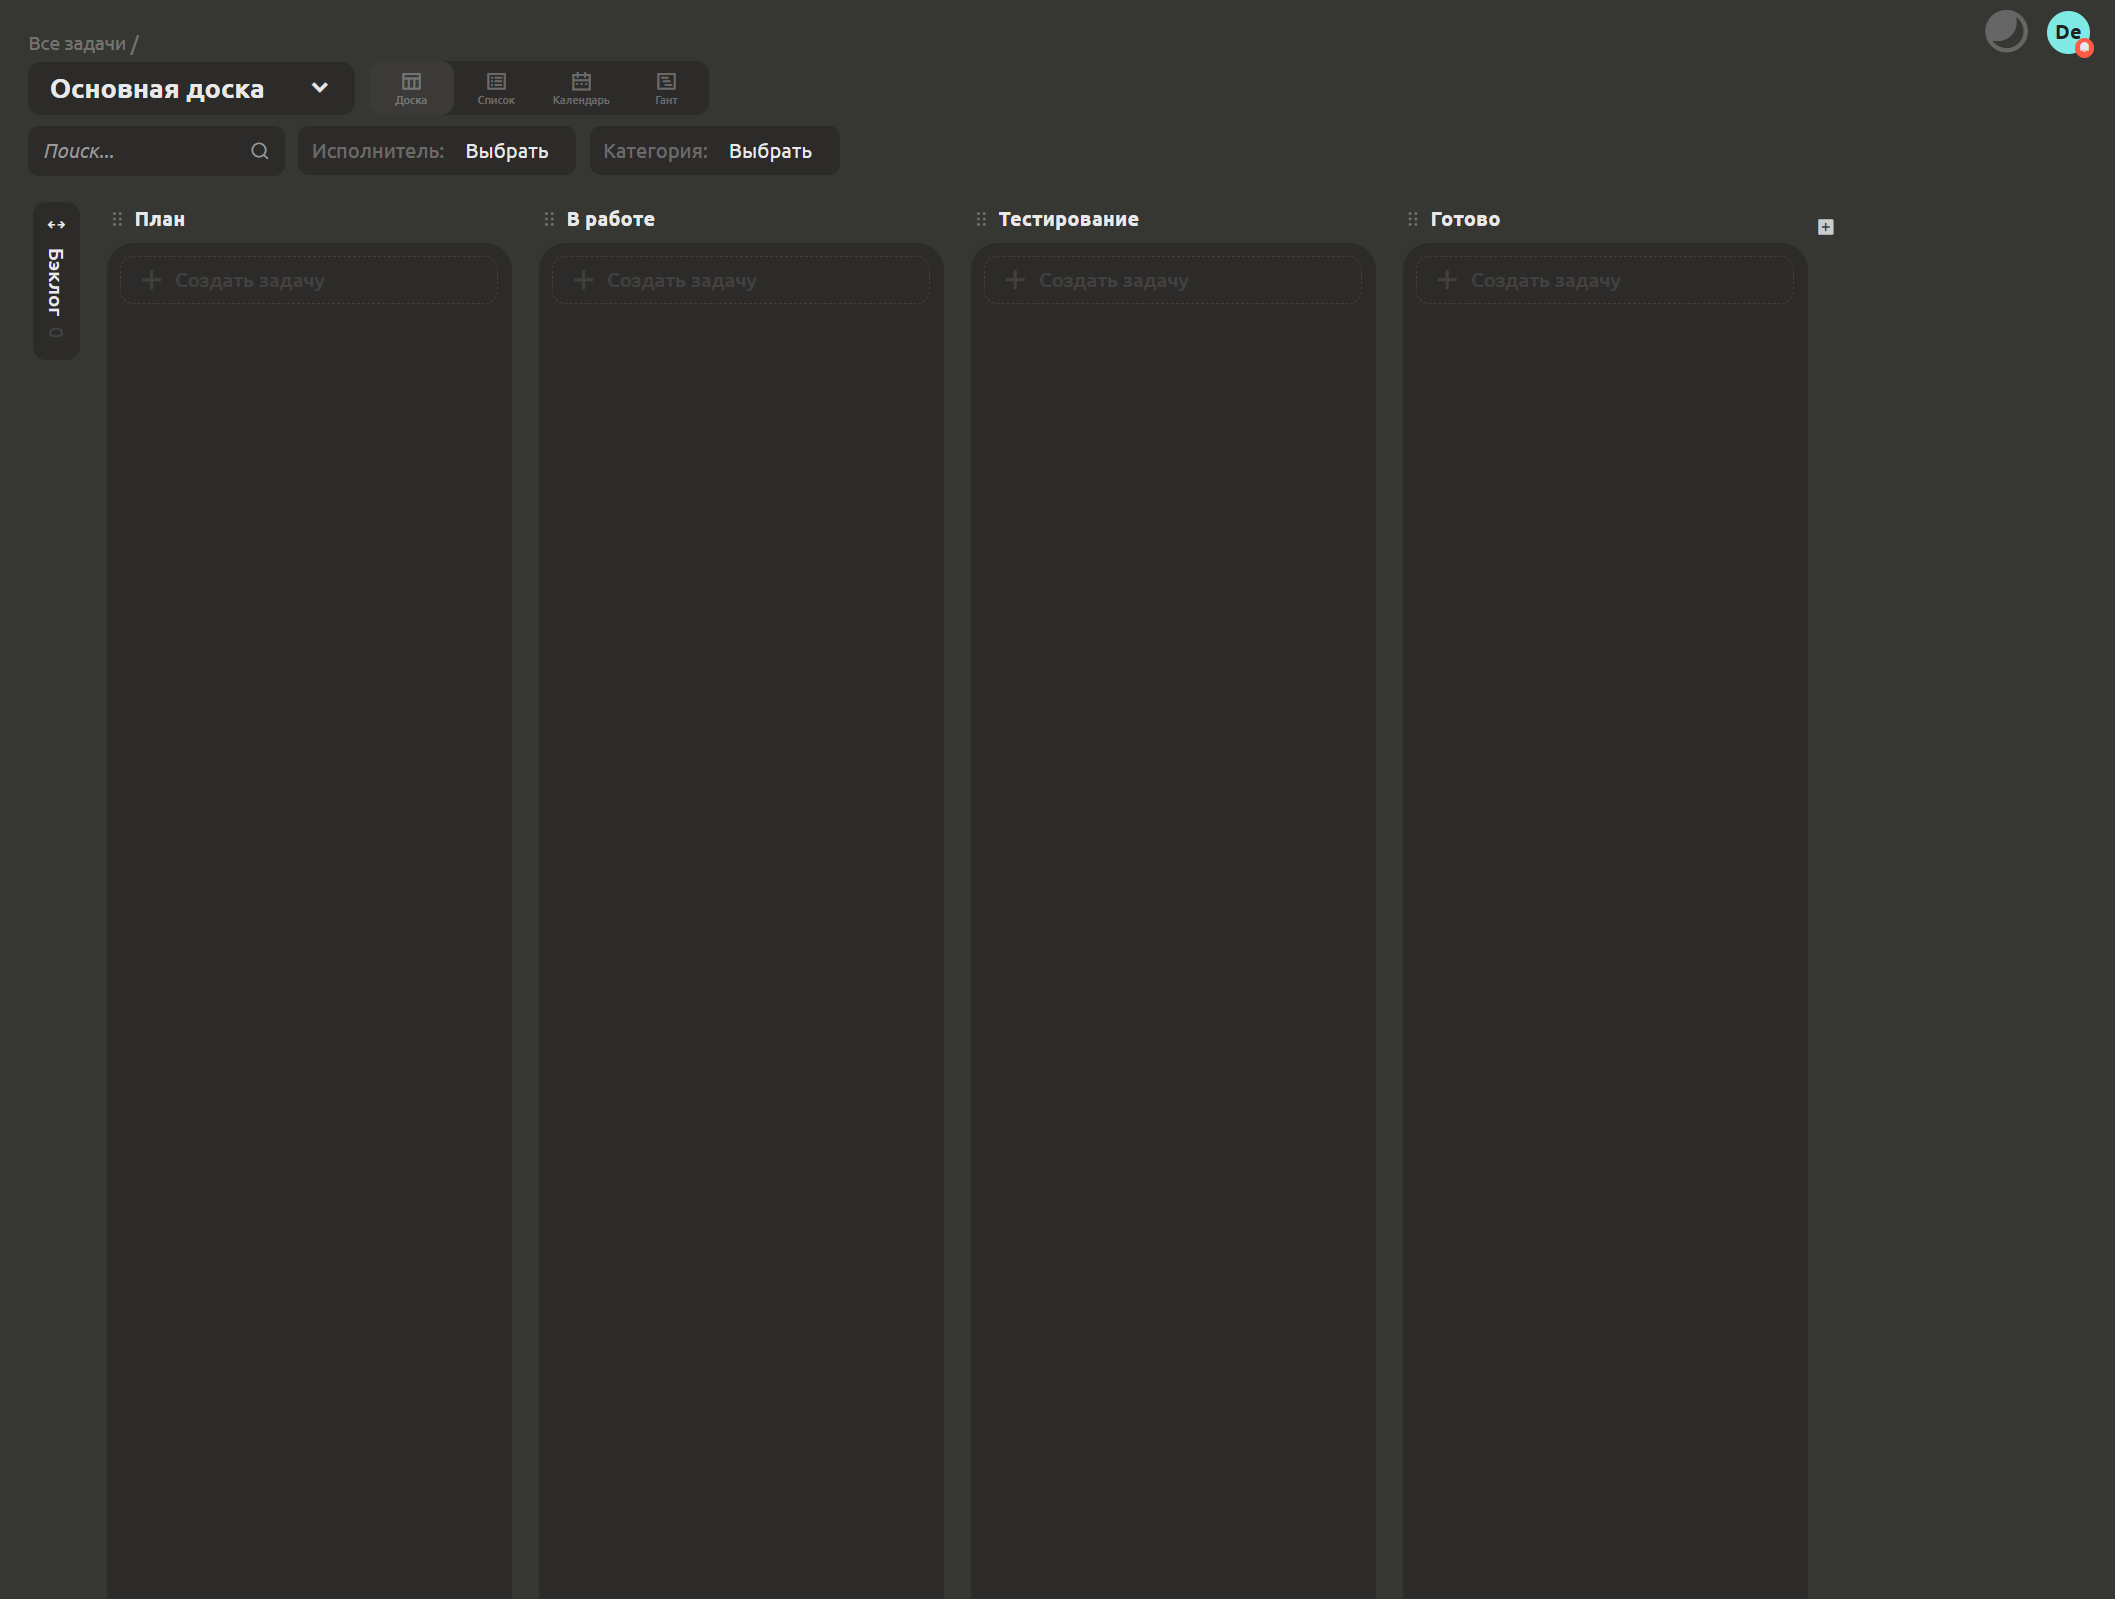Create a task in Тестирование column
The width and height of the screenshot is (2115, 1599).
[1173, 280]
